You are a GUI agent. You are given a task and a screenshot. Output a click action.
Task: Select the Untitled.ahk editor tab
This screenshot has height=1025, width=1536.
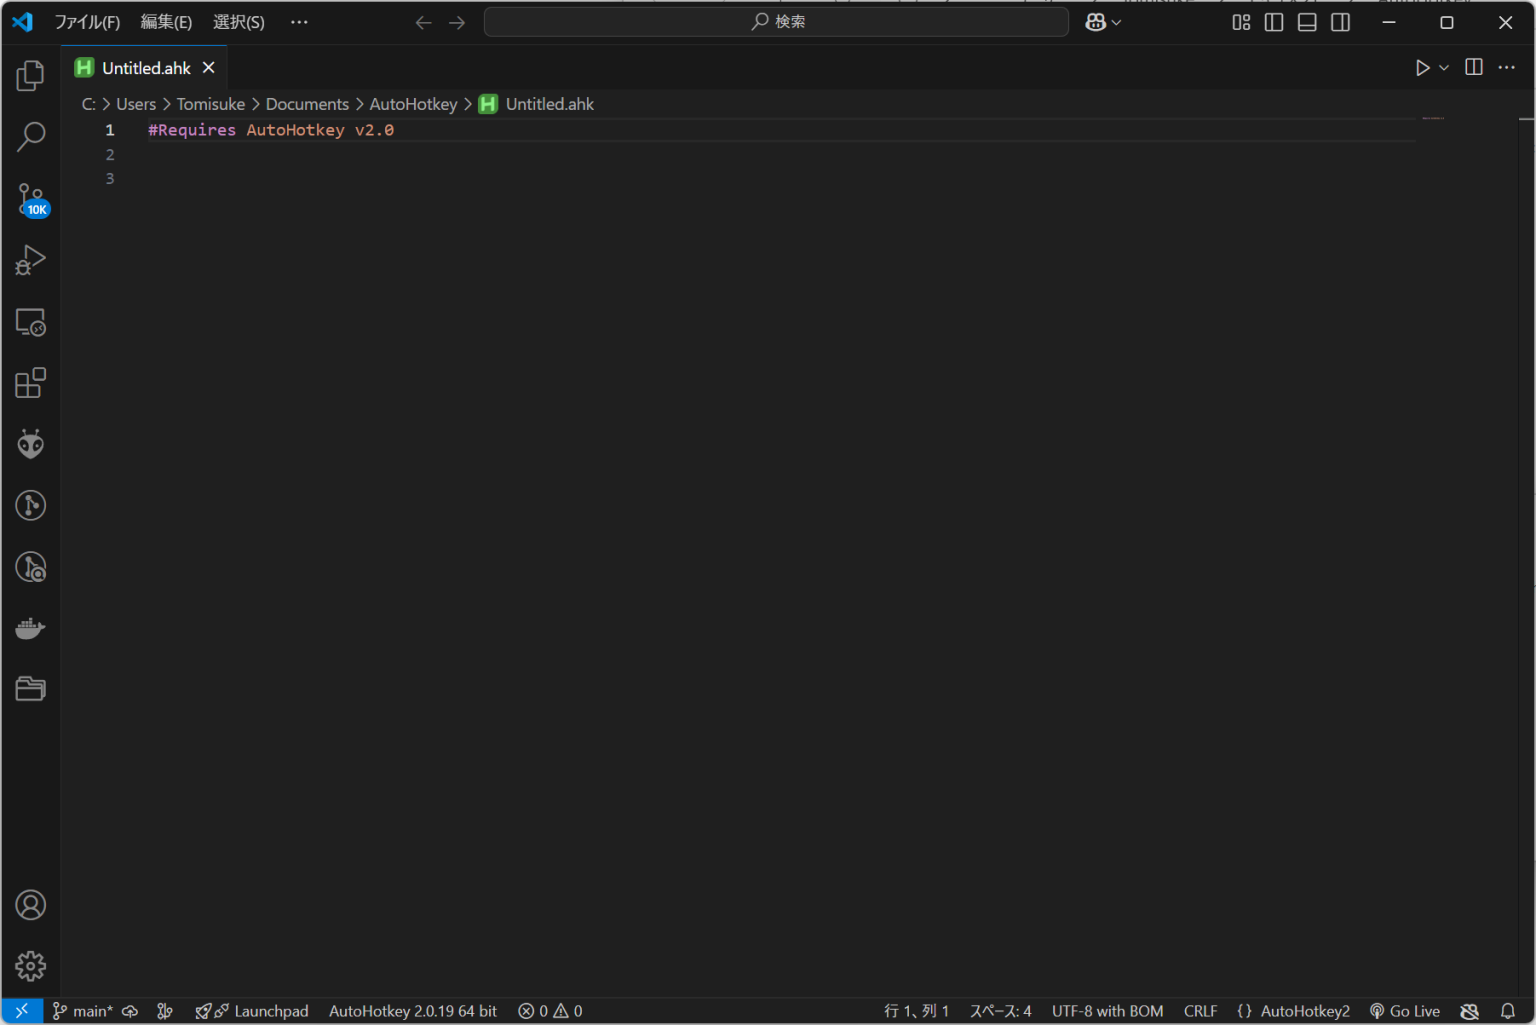[145, 67]
